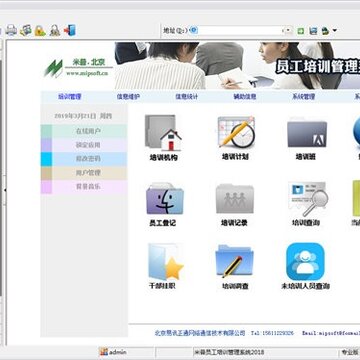
Task: Open the 培训记录 grey people folder icon
Action: (x=235, y=199)
